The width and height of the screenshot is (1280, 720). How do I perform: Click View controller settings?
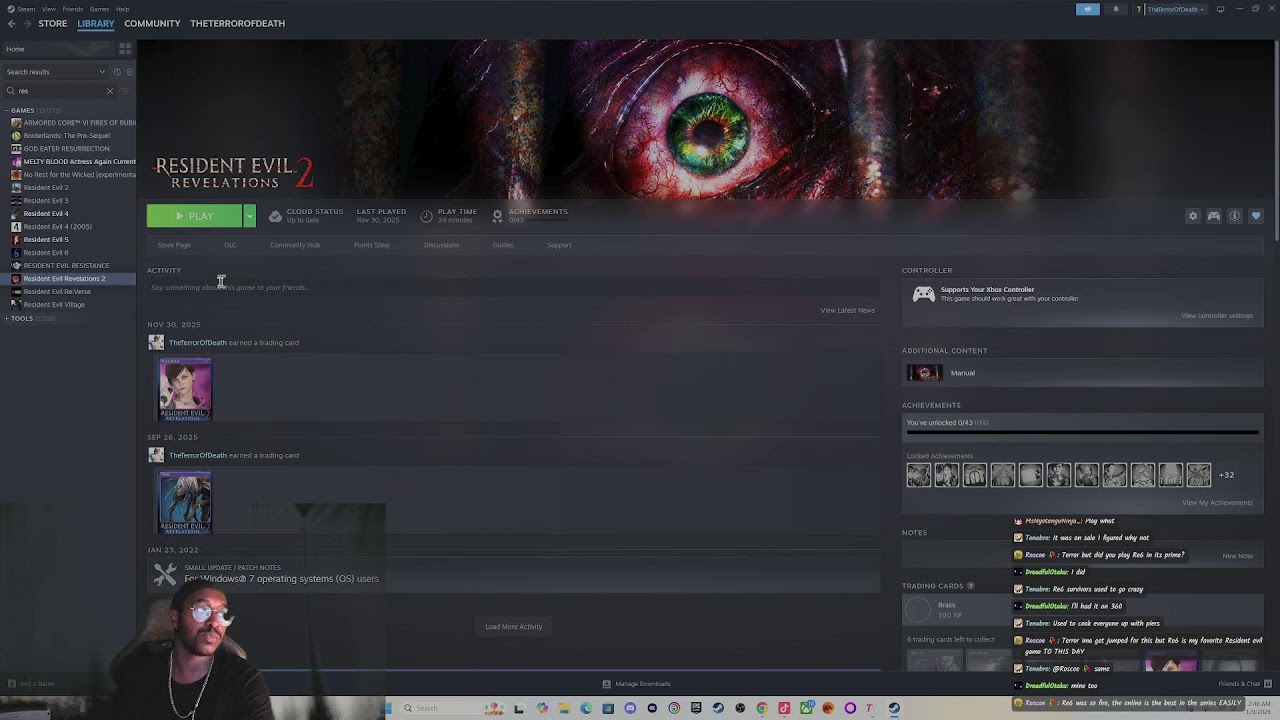[1217, 316]
